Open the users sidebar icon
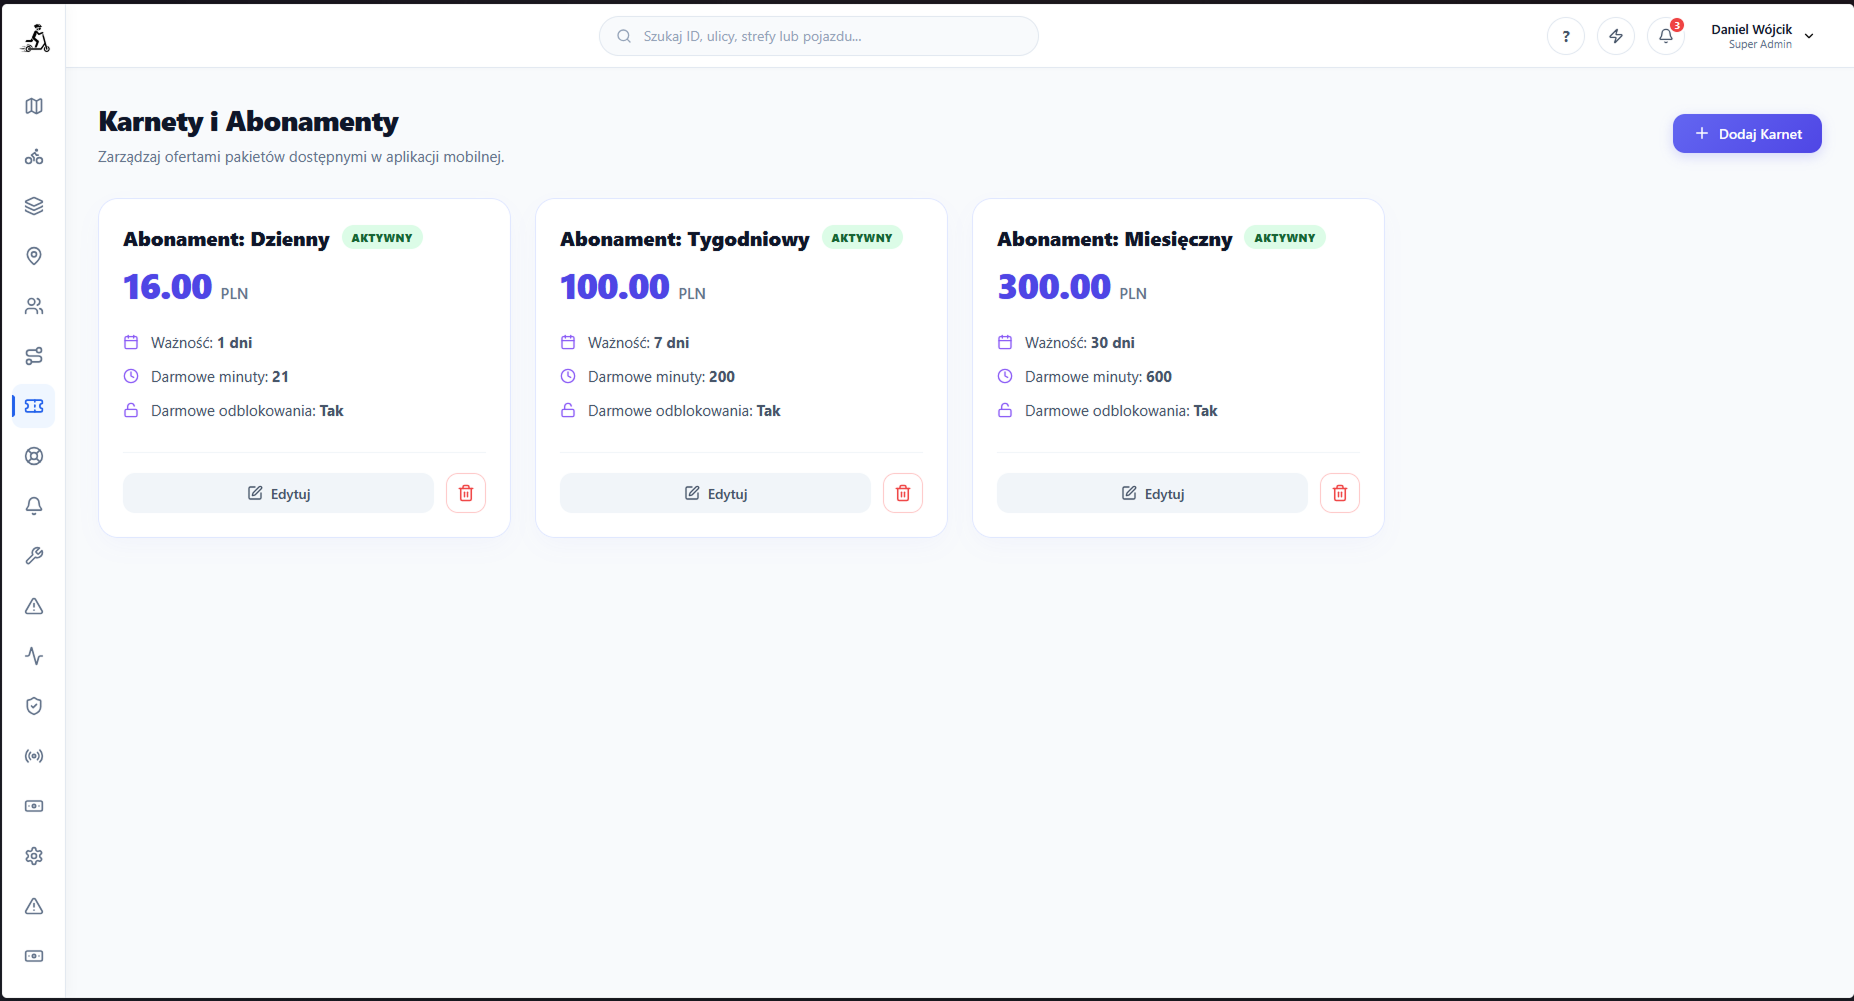This screenshot has width=1854, height=1001. [34, 306]
